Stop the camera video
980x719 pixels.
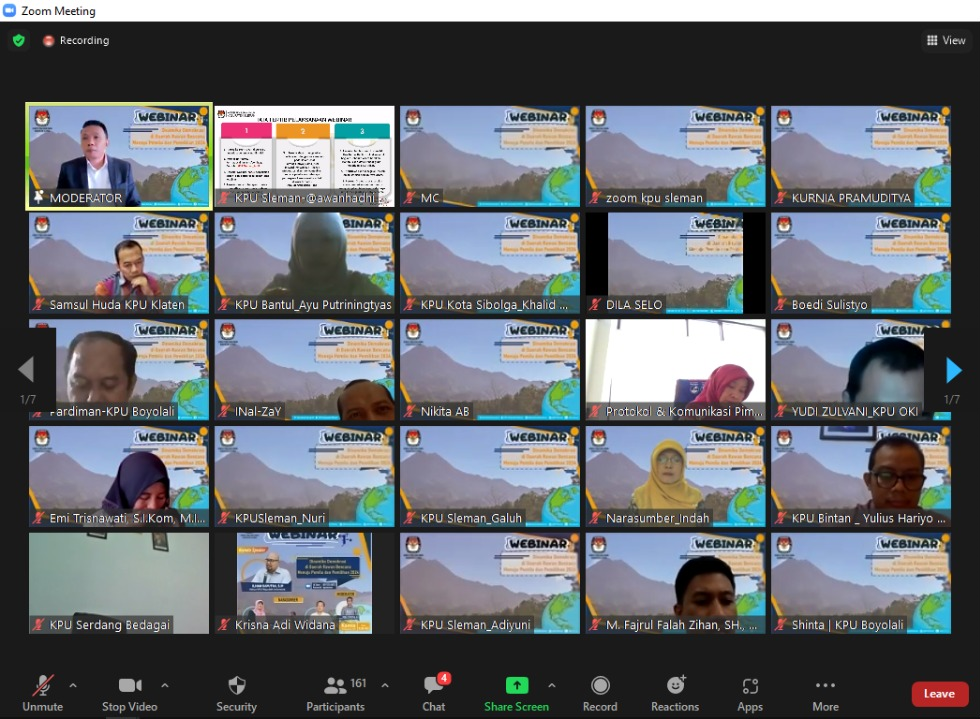pos(129,692)
